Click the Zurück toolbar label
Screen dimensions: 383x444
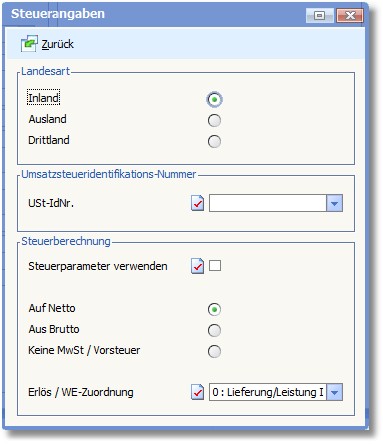click(x=57, y=44)
